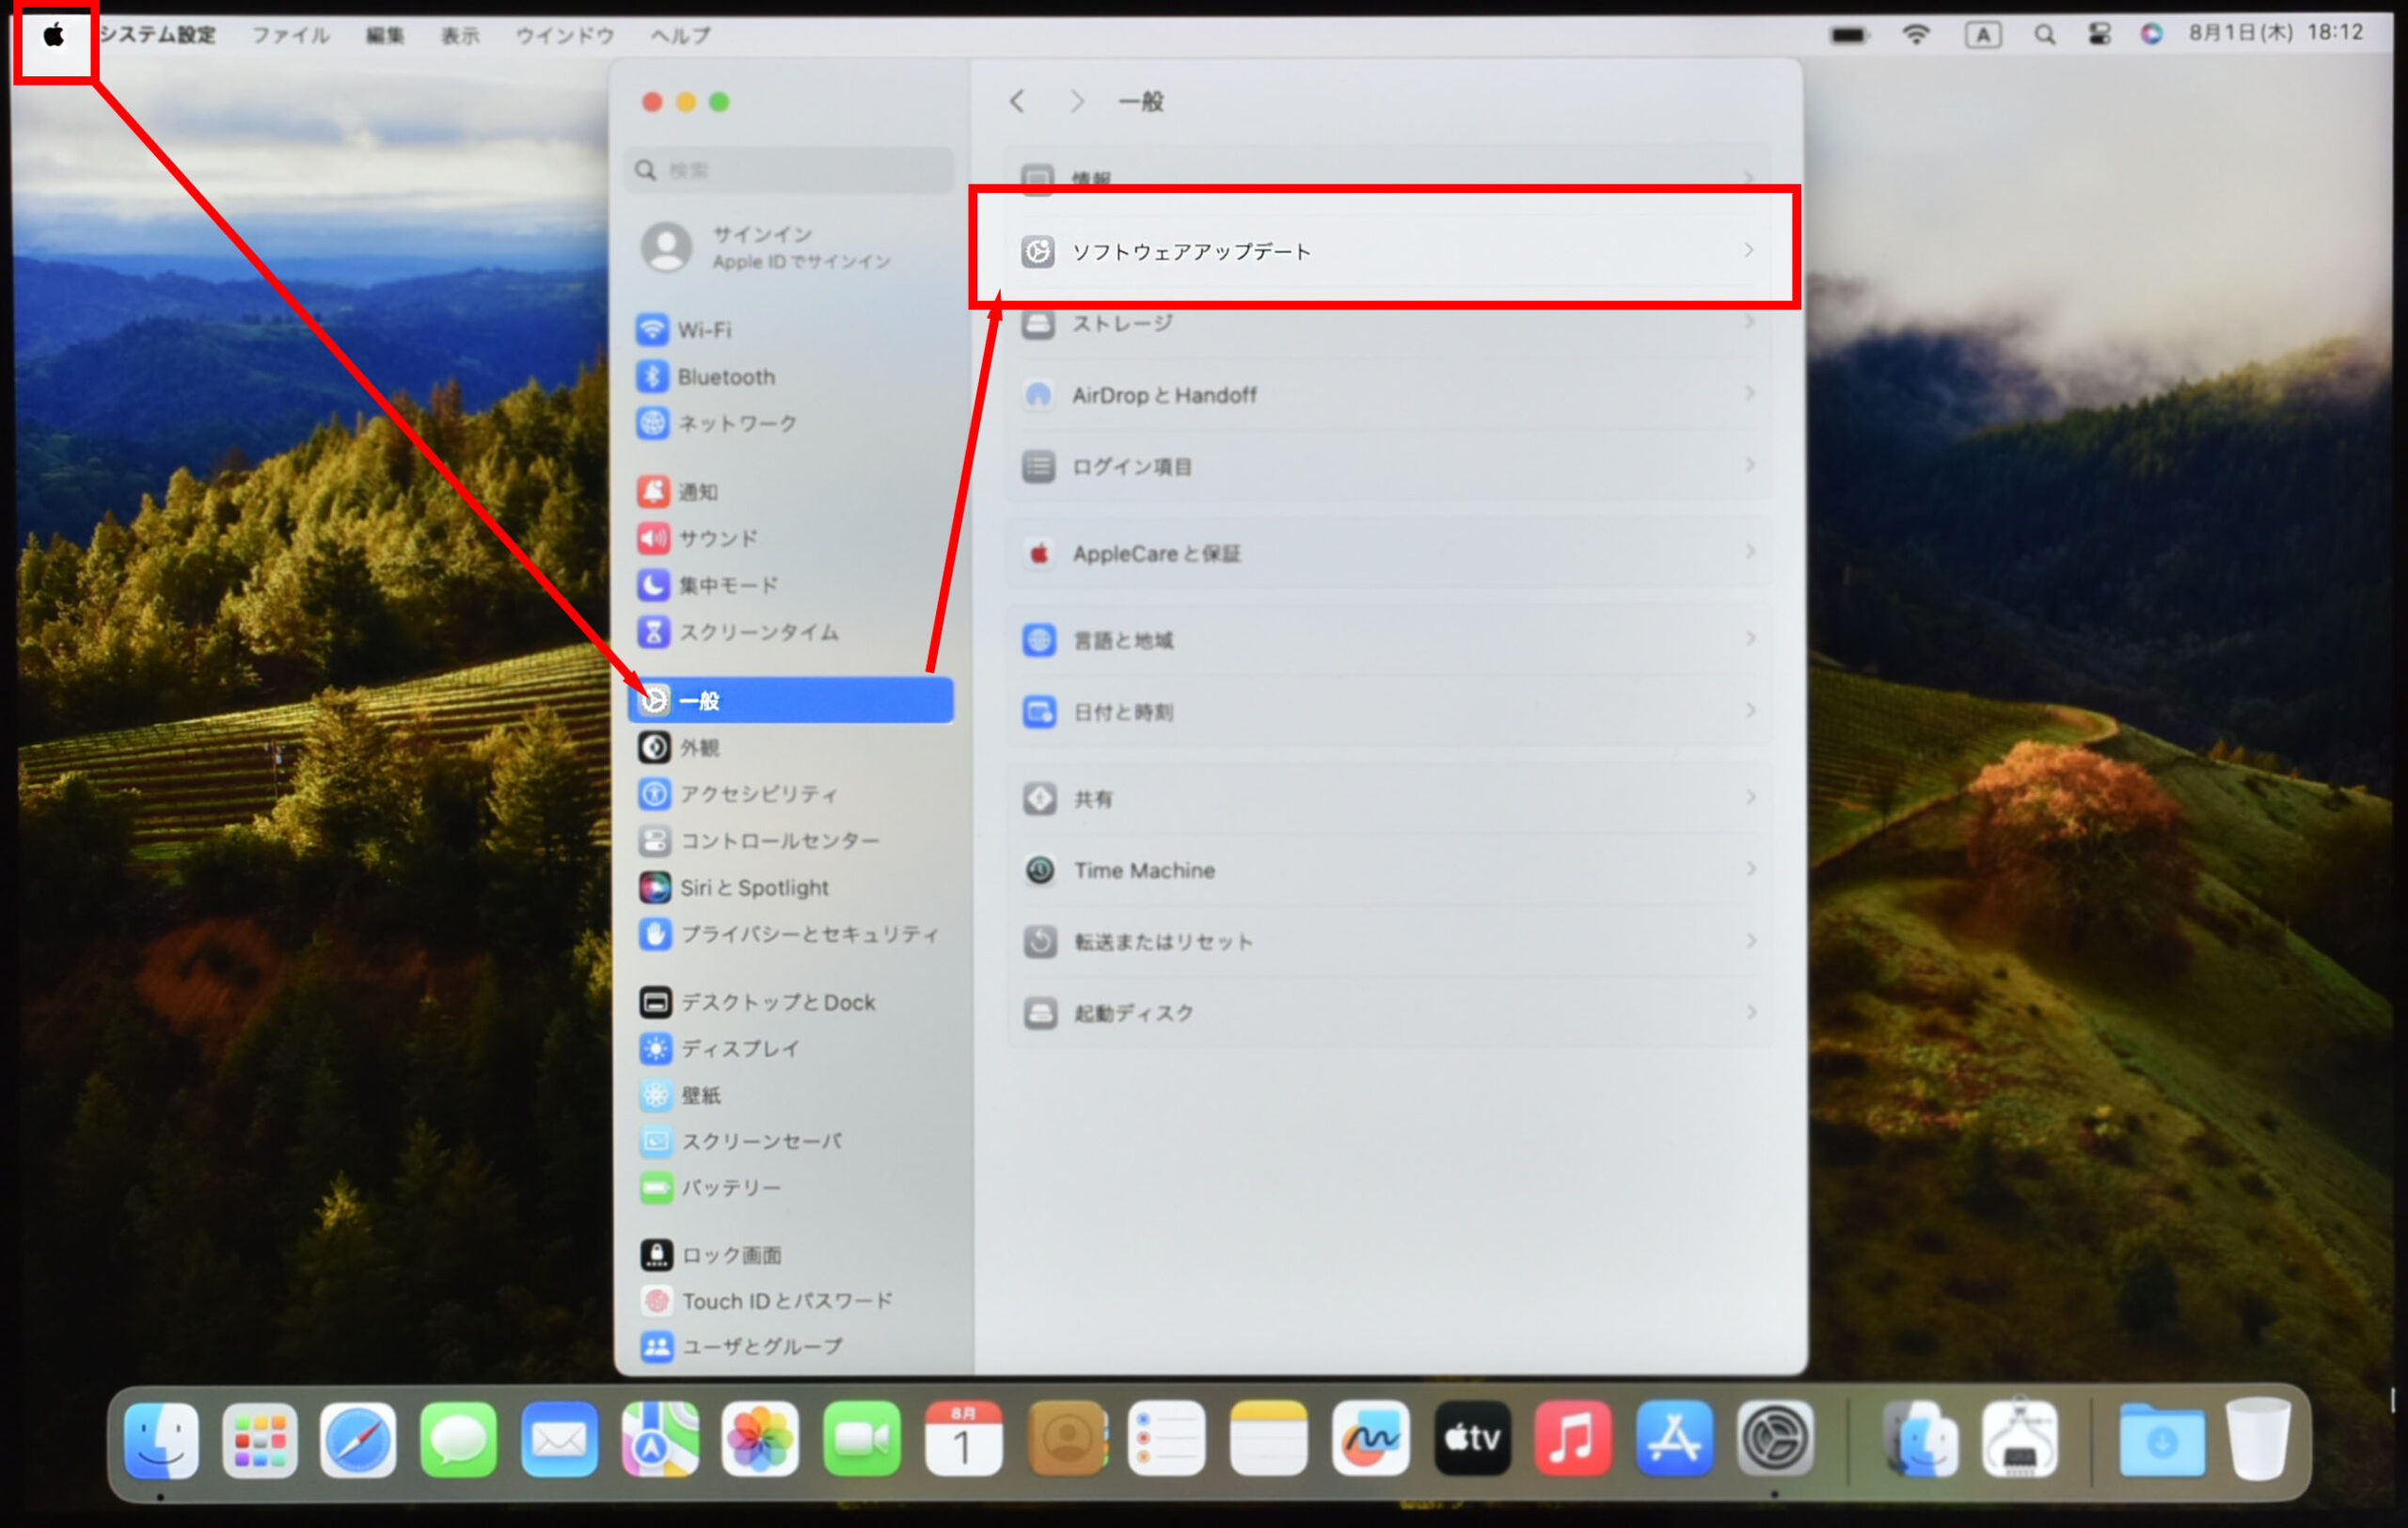Open Finder from the Dock

161,1440
